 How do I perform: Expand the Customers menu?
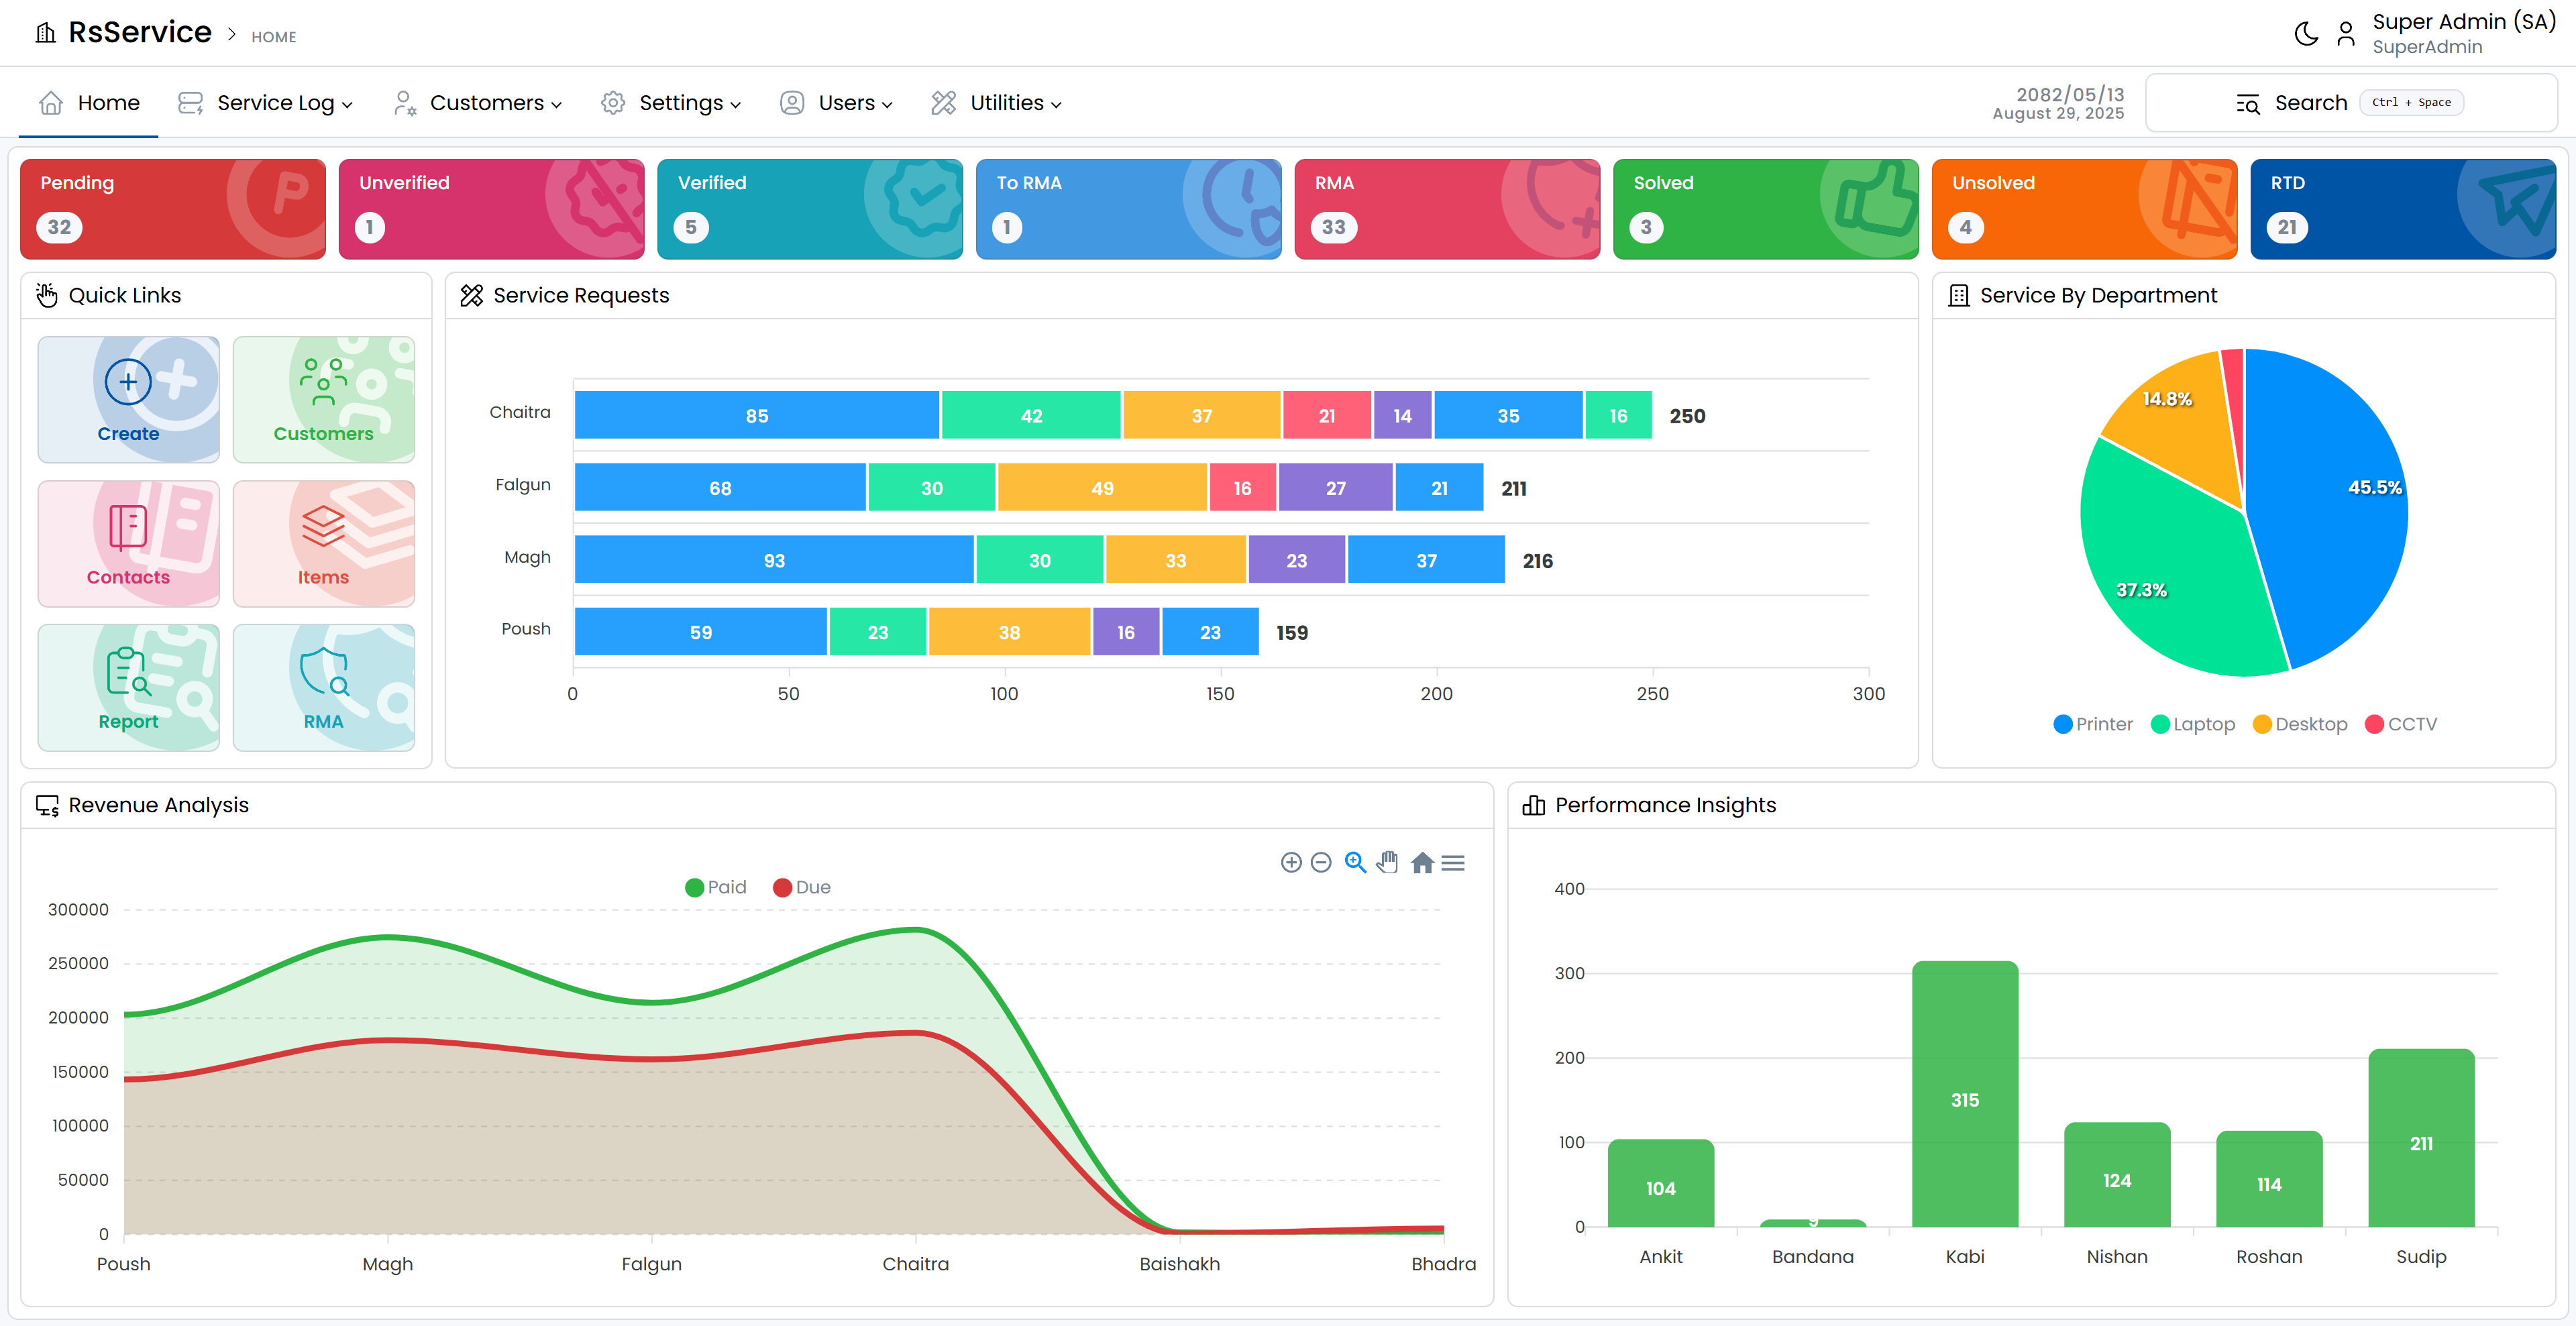478,103
